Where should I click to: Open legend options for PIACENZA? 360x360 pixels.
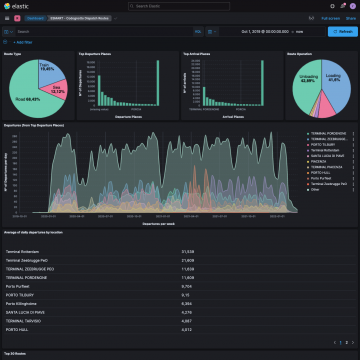(x=353, y=162)
